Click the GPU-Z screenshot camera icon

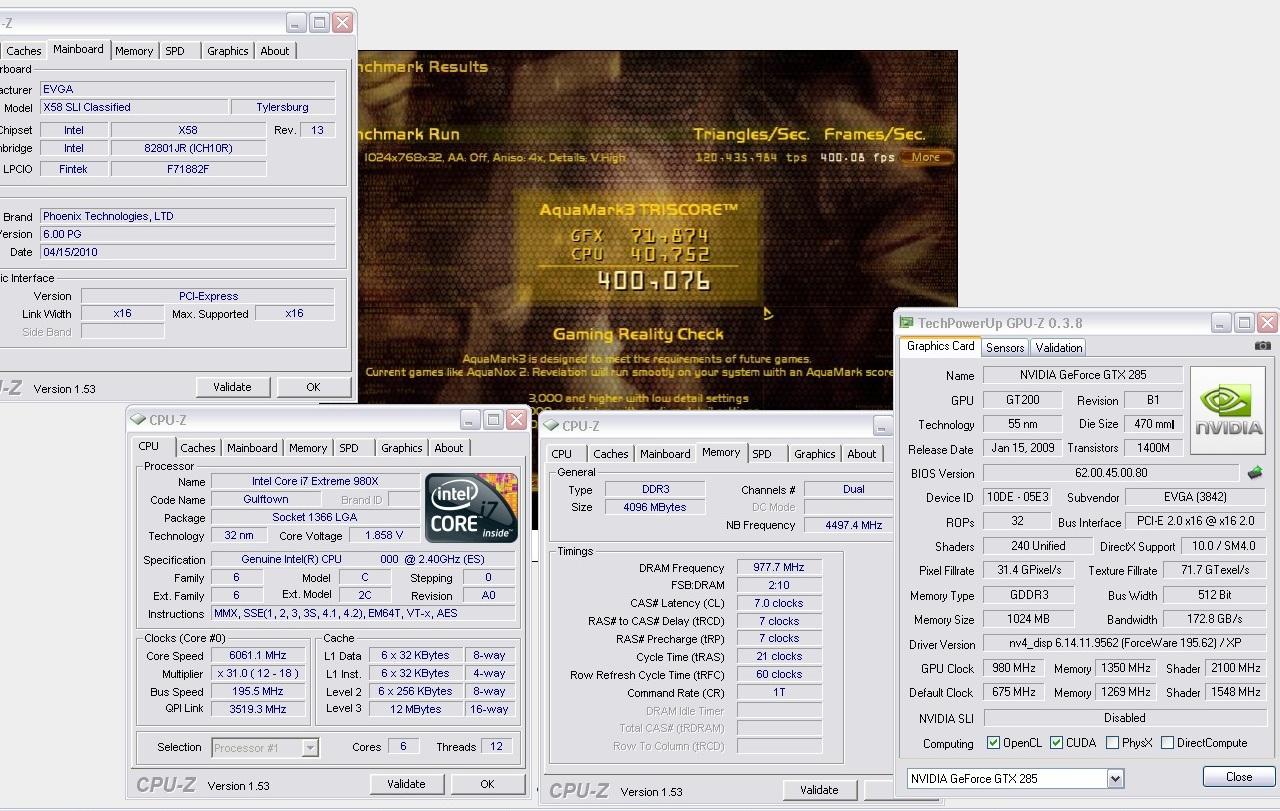[x=1263, y=346]
